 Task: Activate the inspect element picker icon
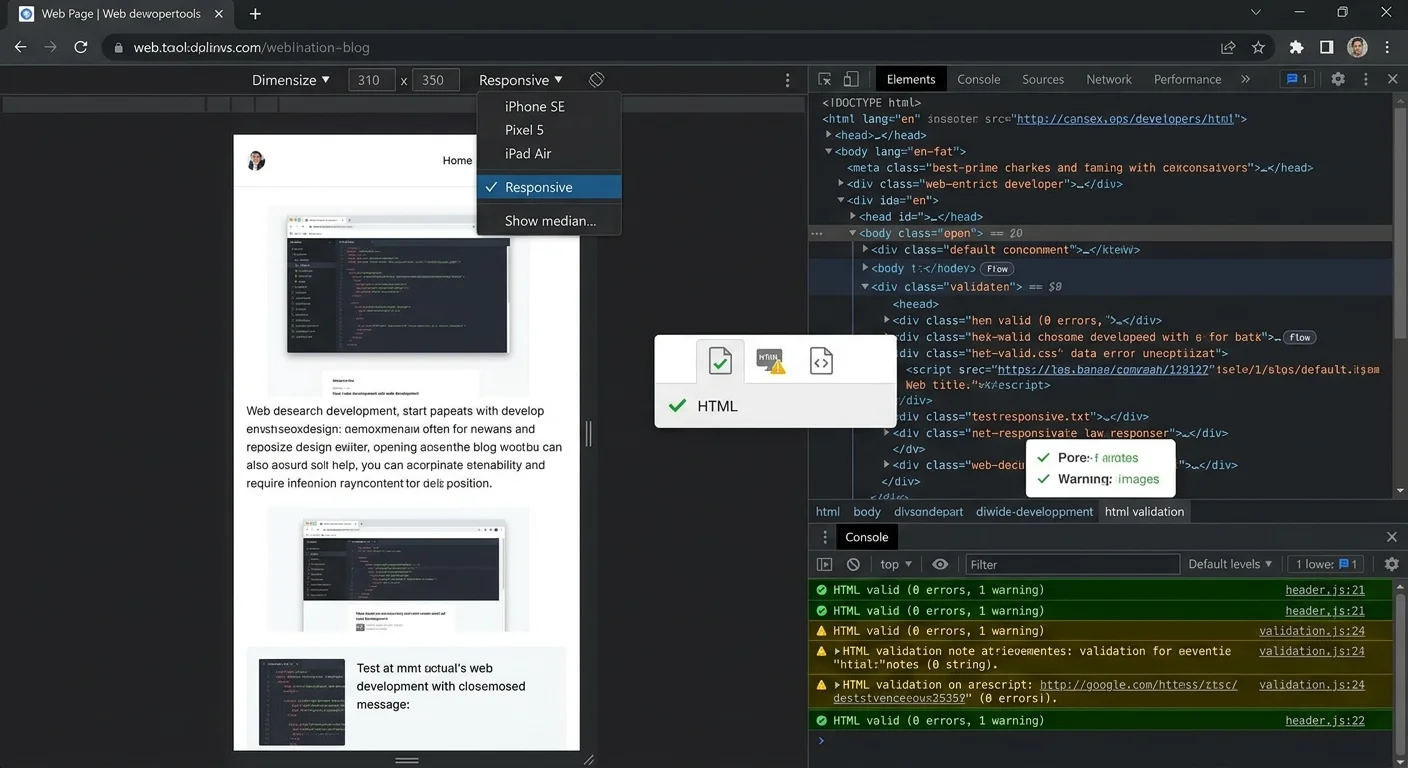[x=825, y=79]
